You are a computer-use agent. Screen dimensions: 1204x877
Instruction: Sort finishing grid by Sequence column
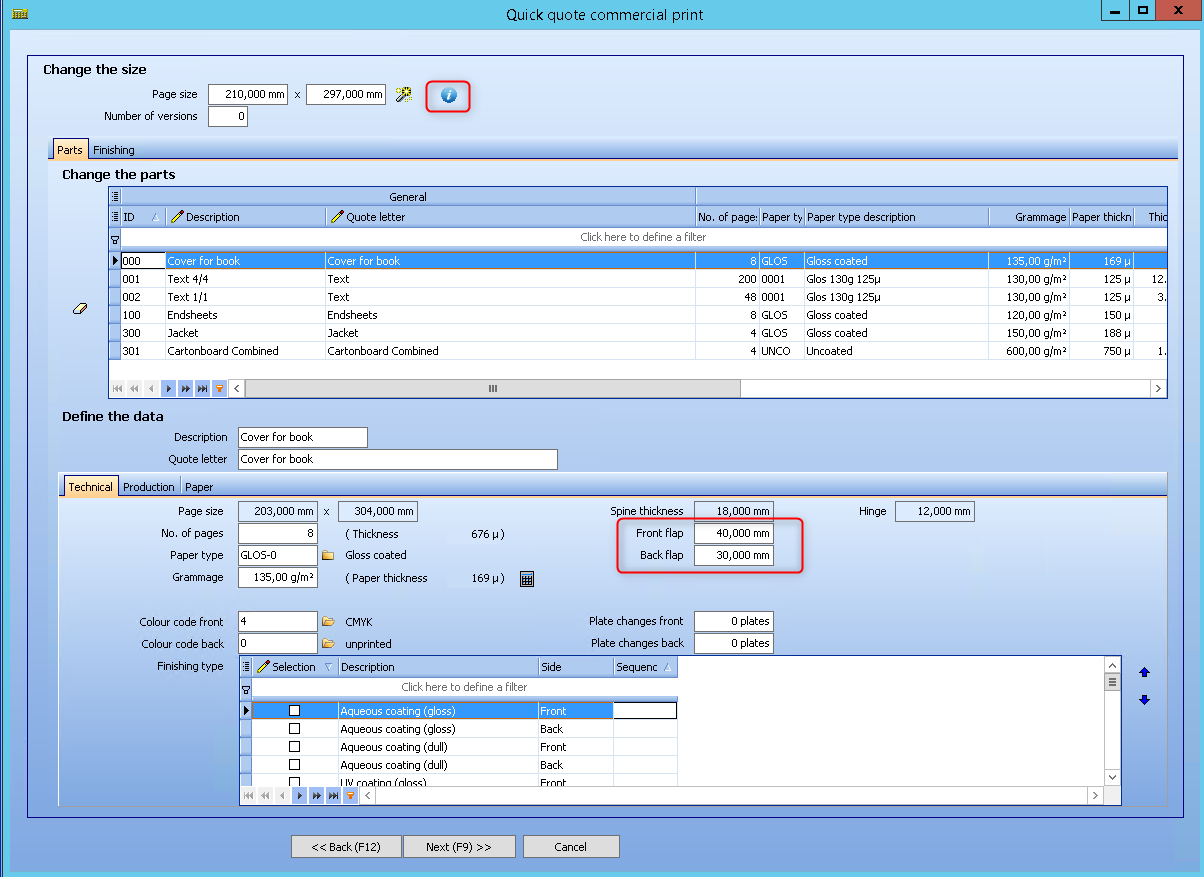point(645,667)
